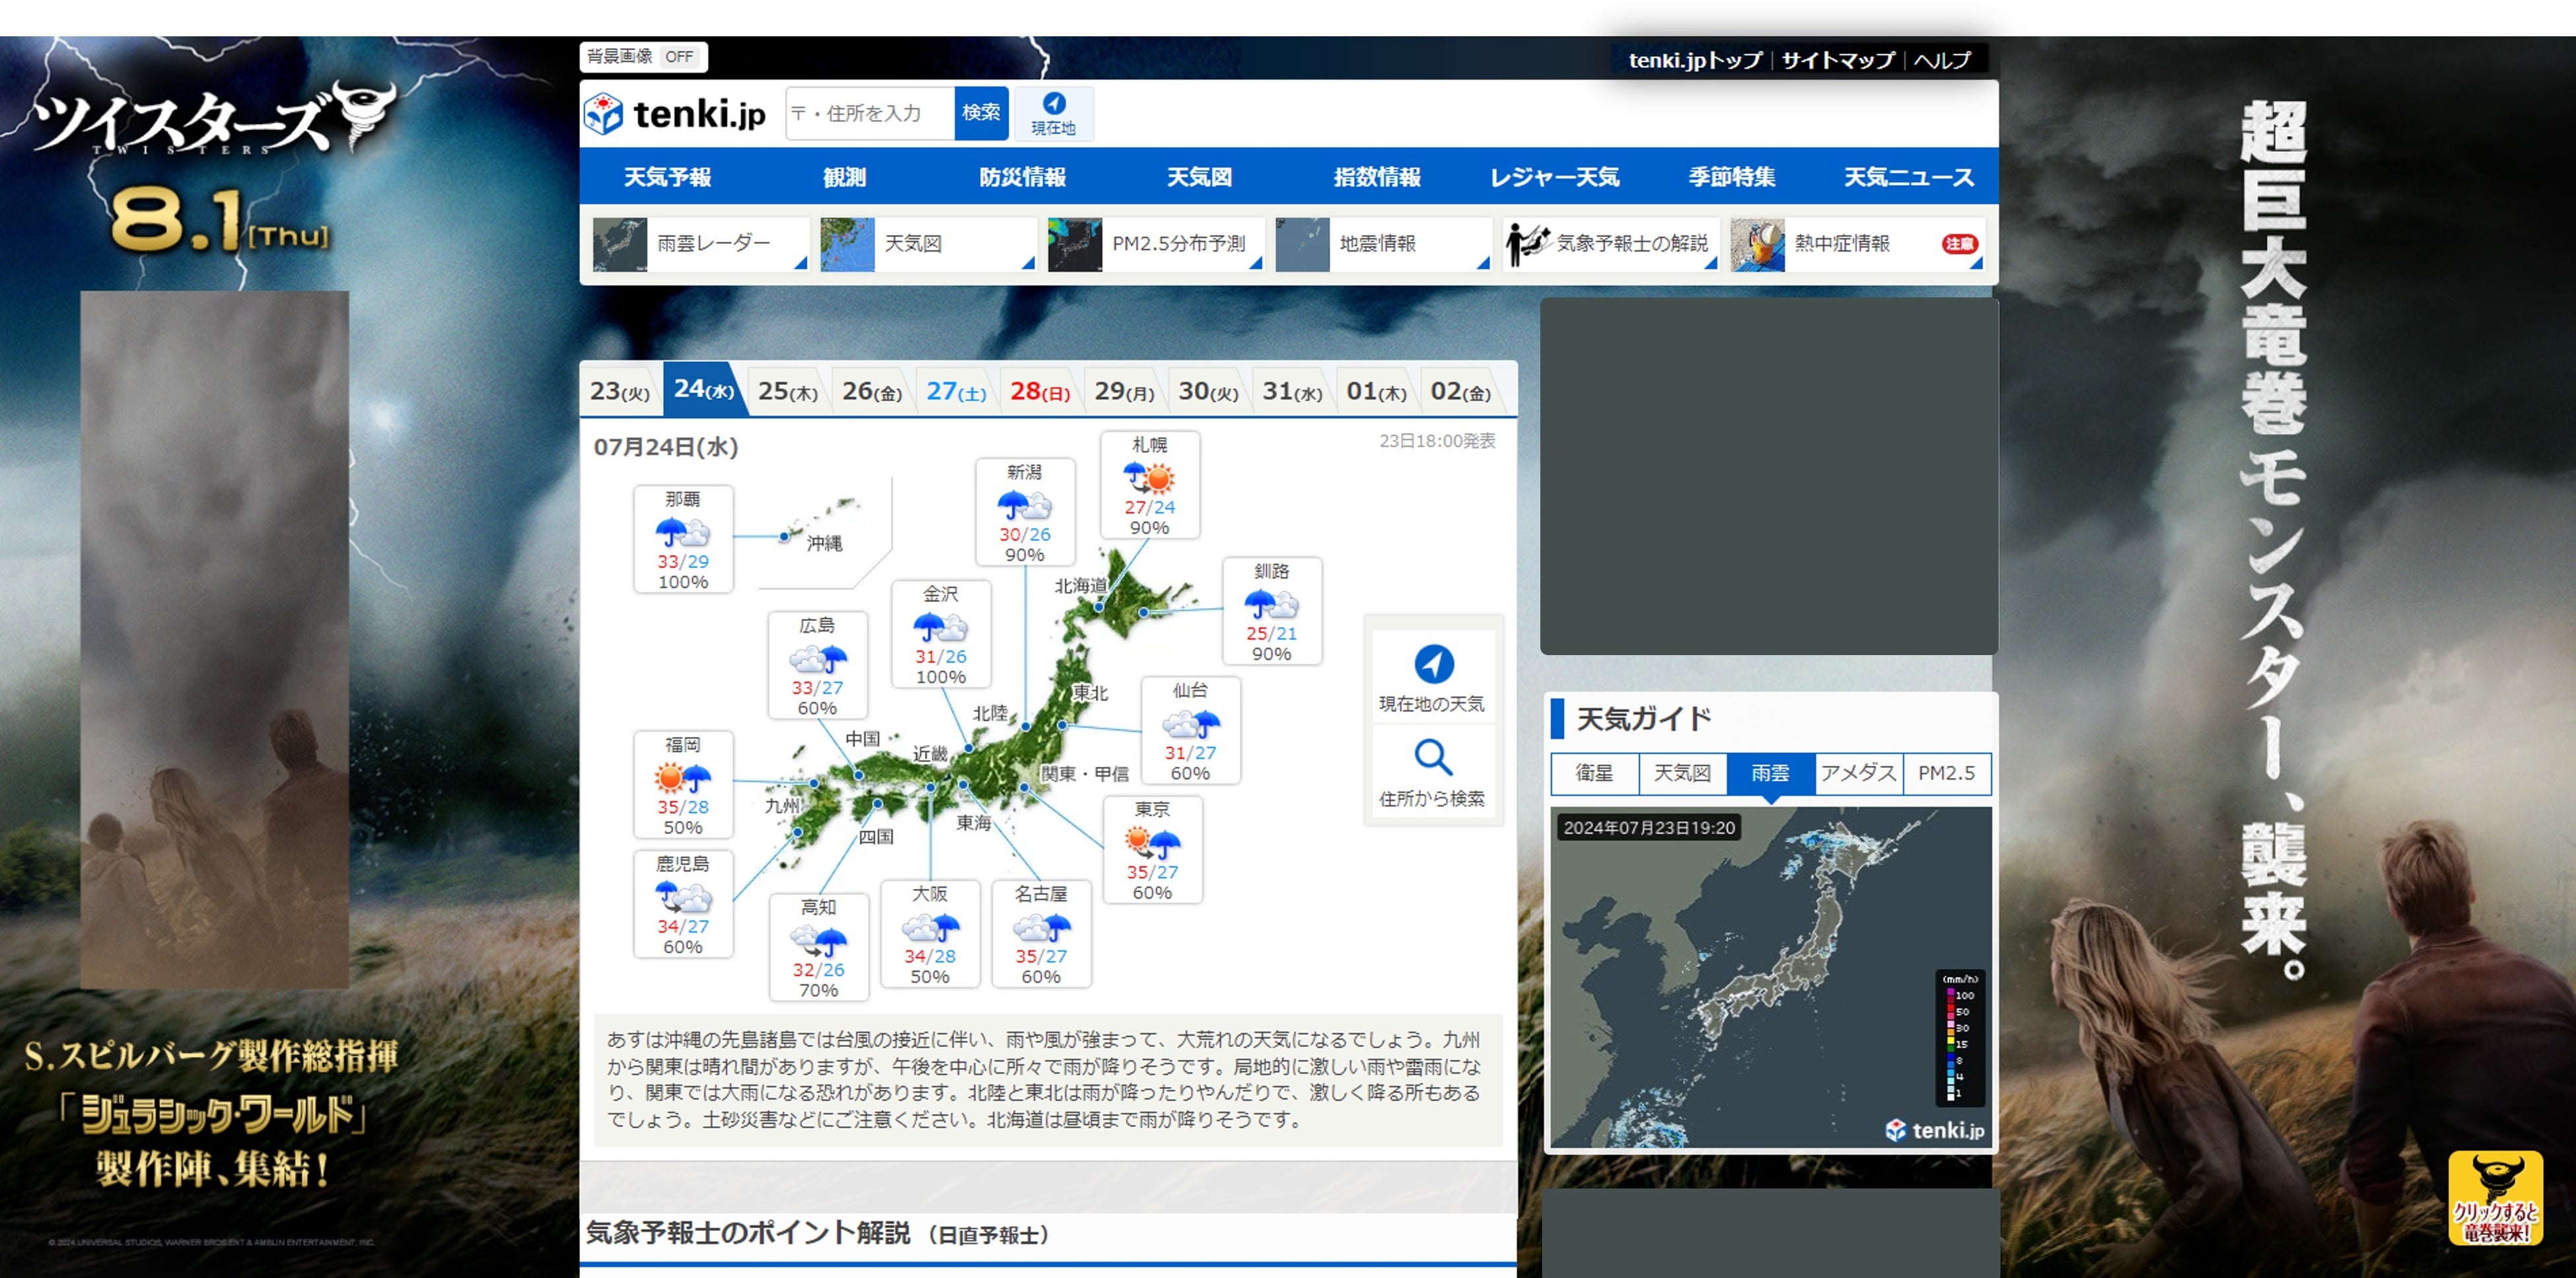Open 気象予報士の解説 presenter icon
The image size is (2576, 1278).
click(x=1527, y=244)
